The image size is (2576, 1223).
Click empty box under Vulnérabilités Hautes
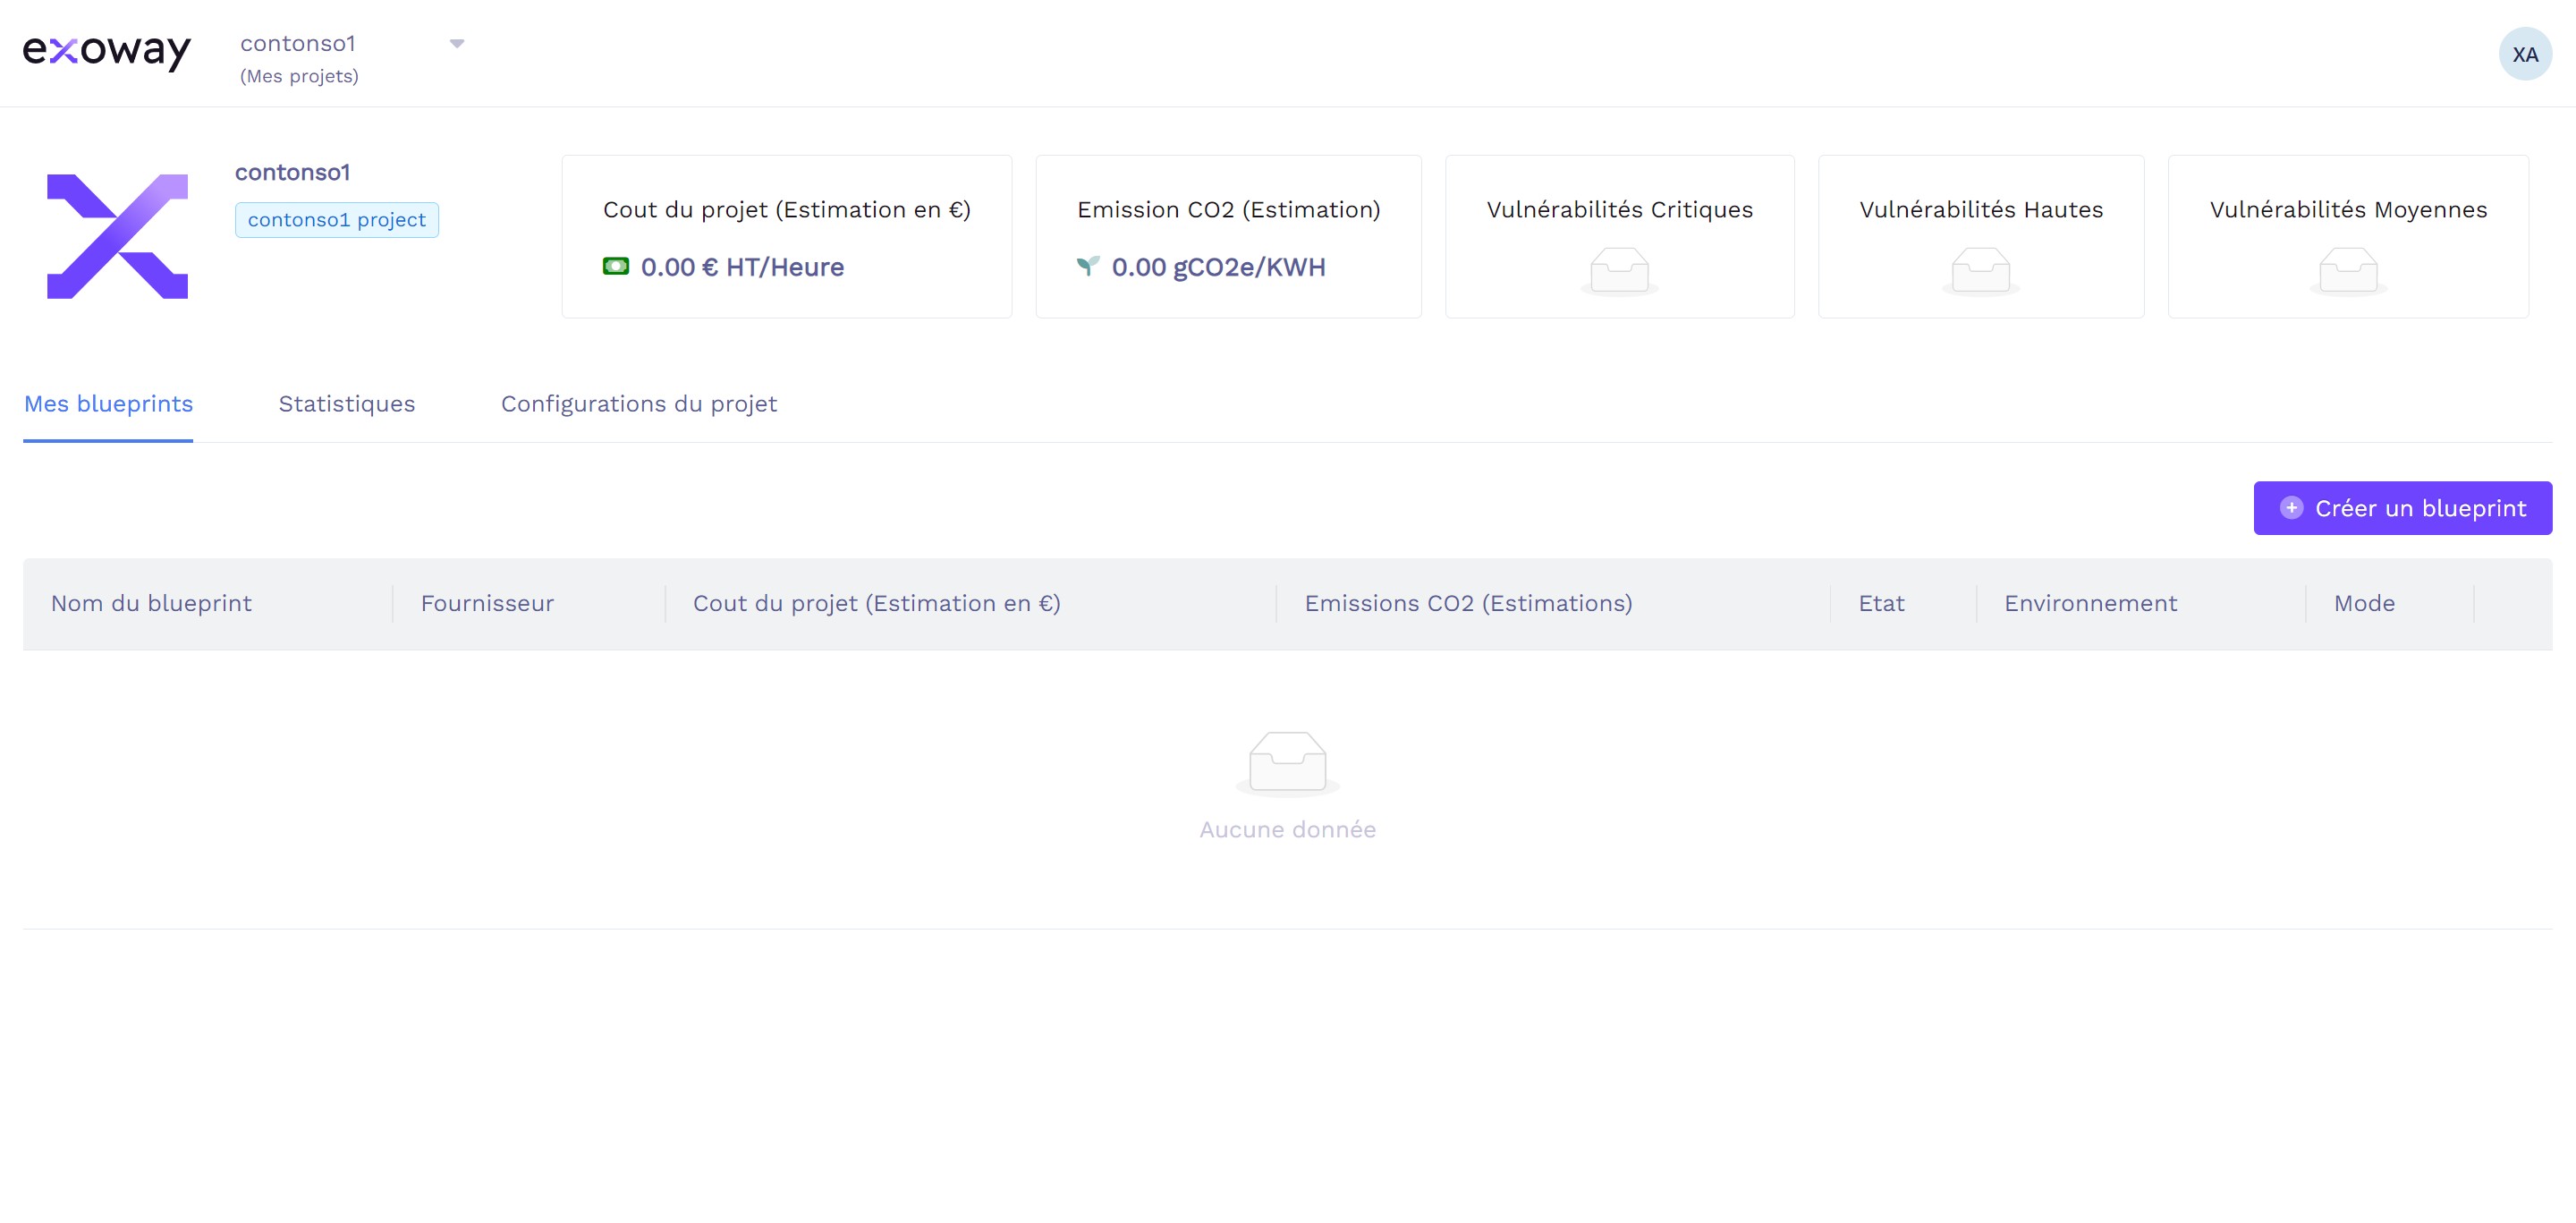coord(1980,271)
